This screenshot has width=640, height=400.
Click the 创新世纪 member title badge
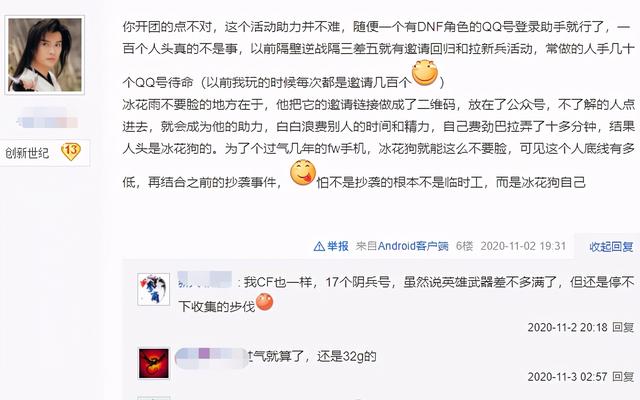[27, 153]
